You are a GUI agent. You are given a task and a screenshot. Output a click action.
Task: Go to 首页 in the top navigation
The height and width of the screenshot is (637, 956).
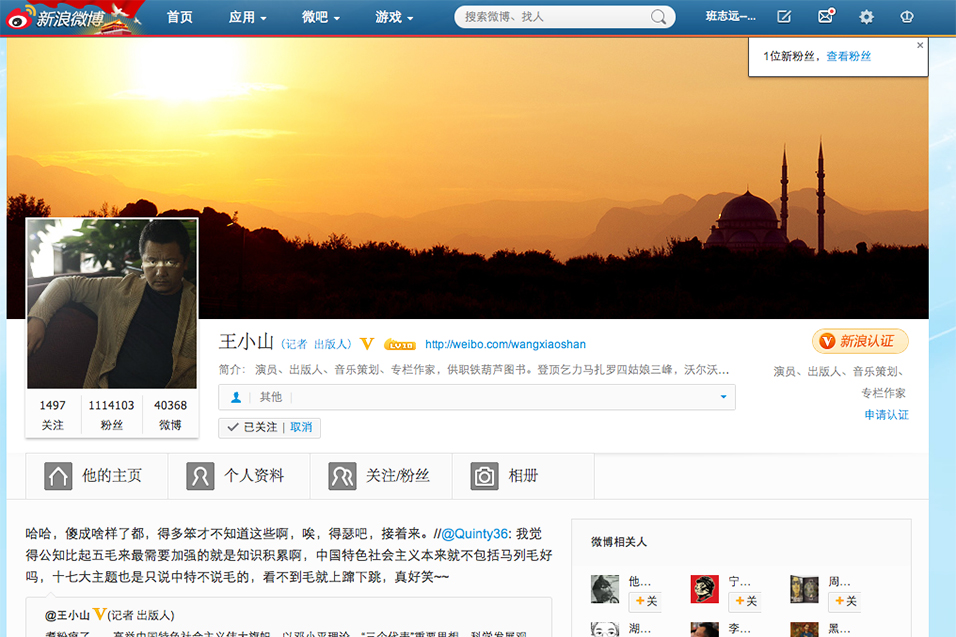coord(180,17)
